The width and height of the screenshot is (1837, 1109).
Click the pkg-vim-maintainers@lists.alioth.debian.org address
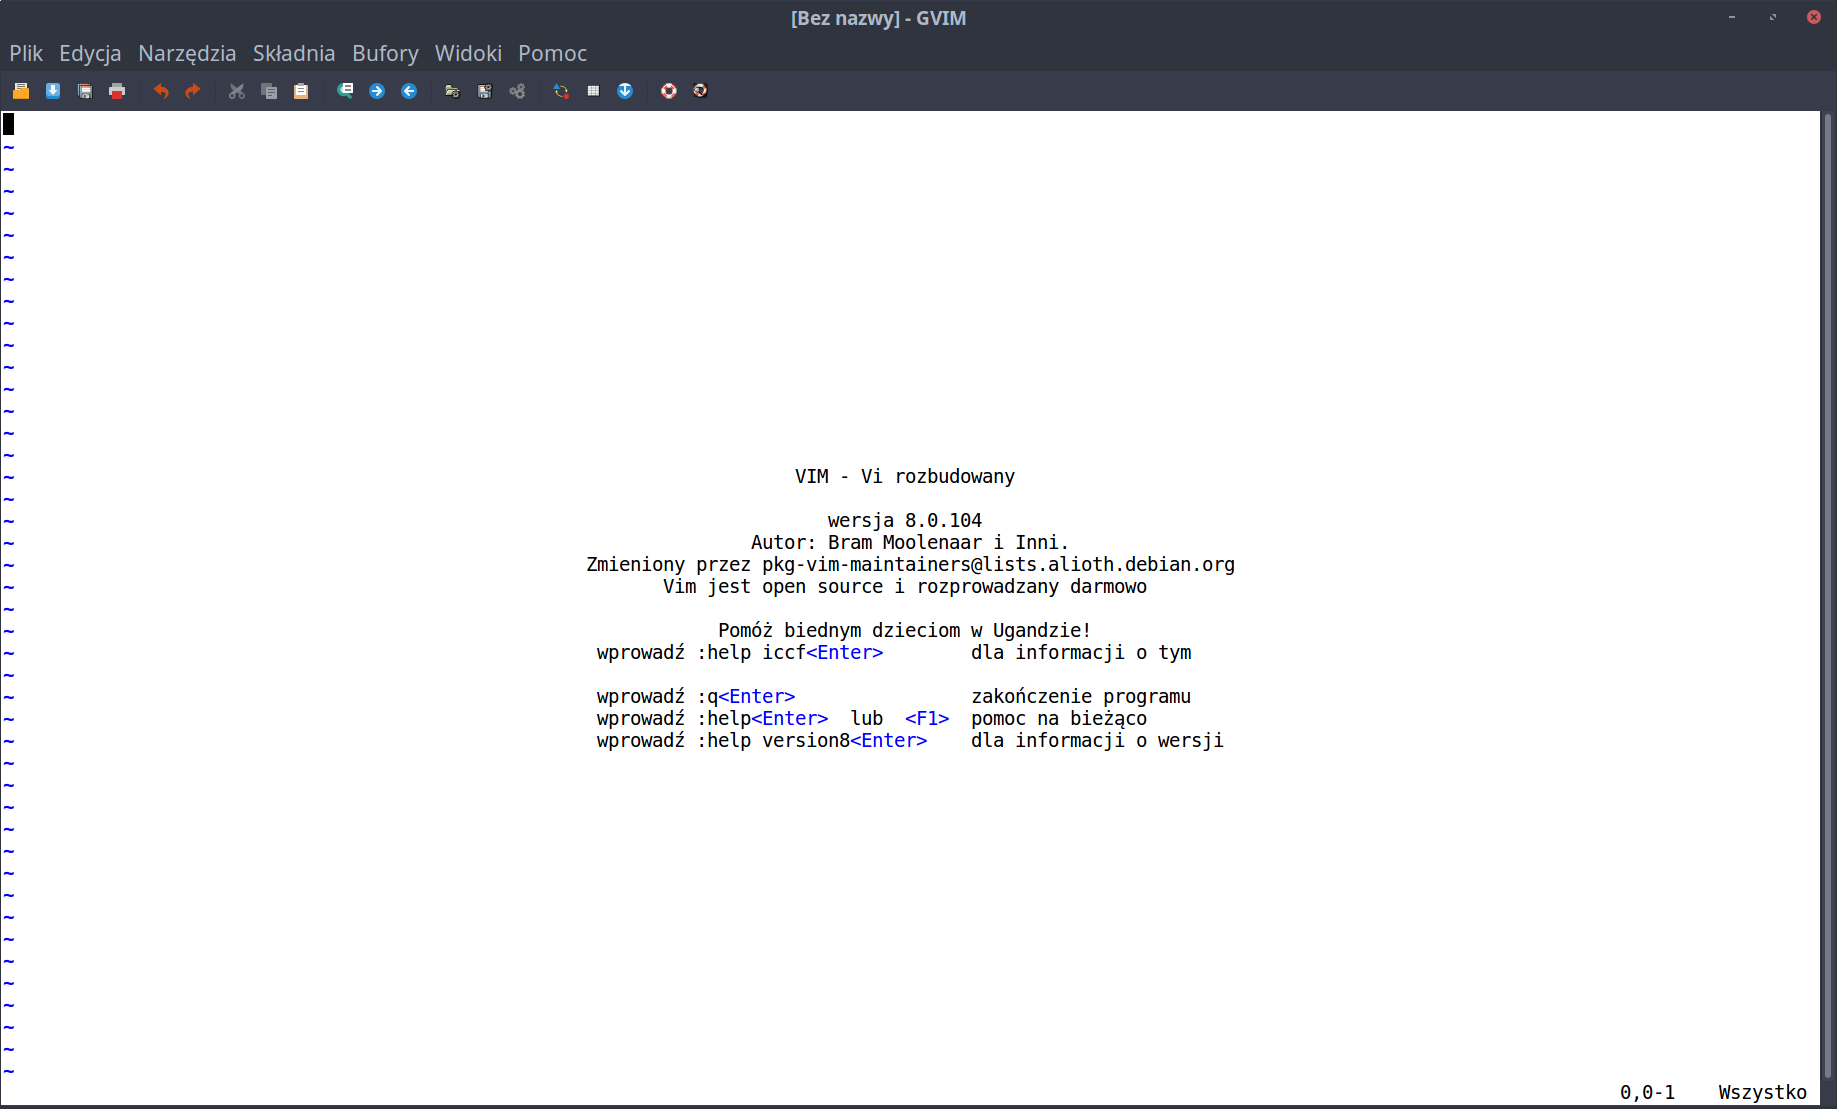point(998,564)
